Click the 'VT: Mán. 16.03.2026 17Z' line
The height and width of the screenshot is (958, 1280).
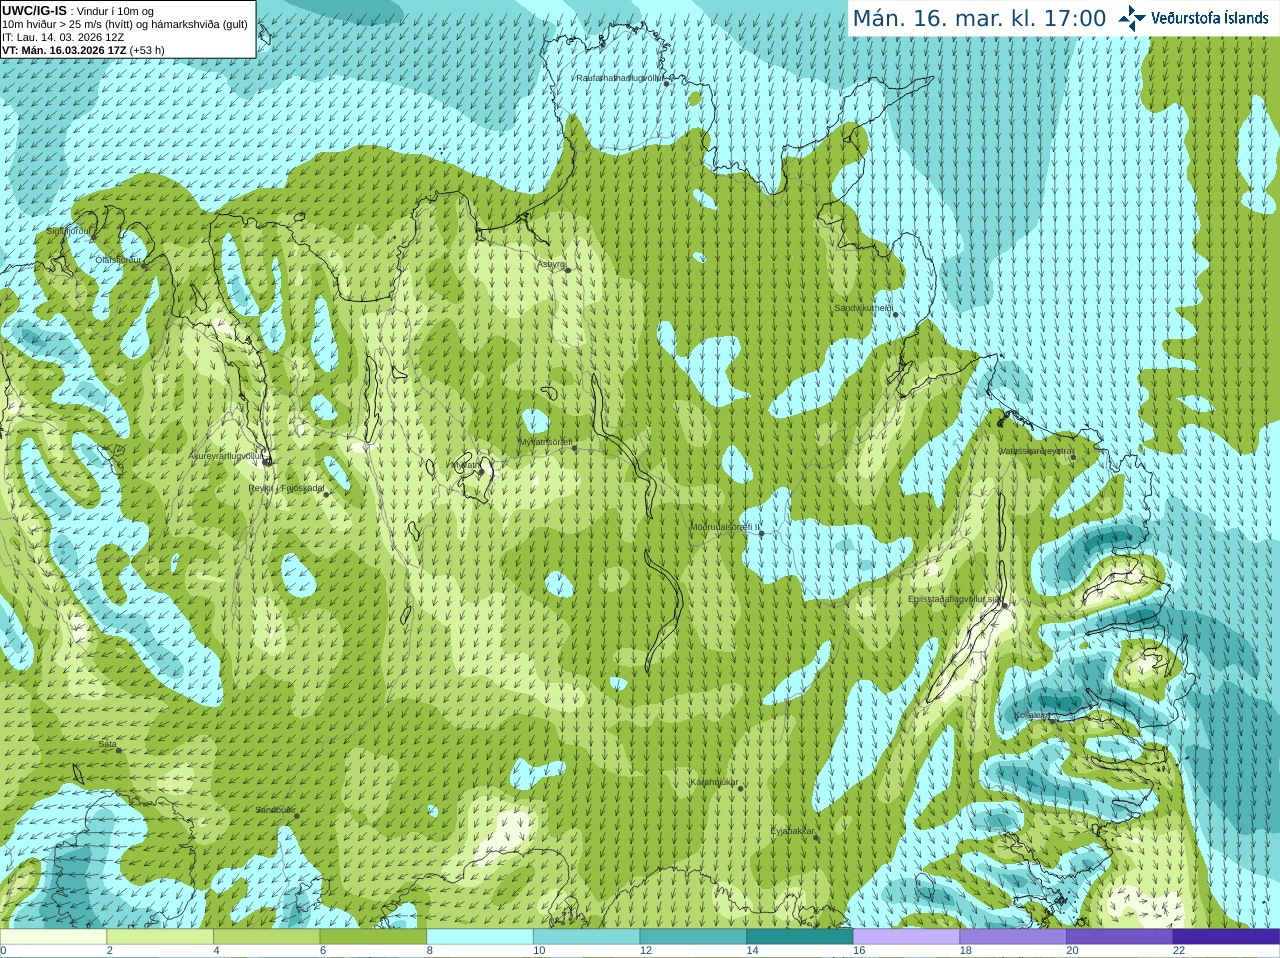point(83,50)
